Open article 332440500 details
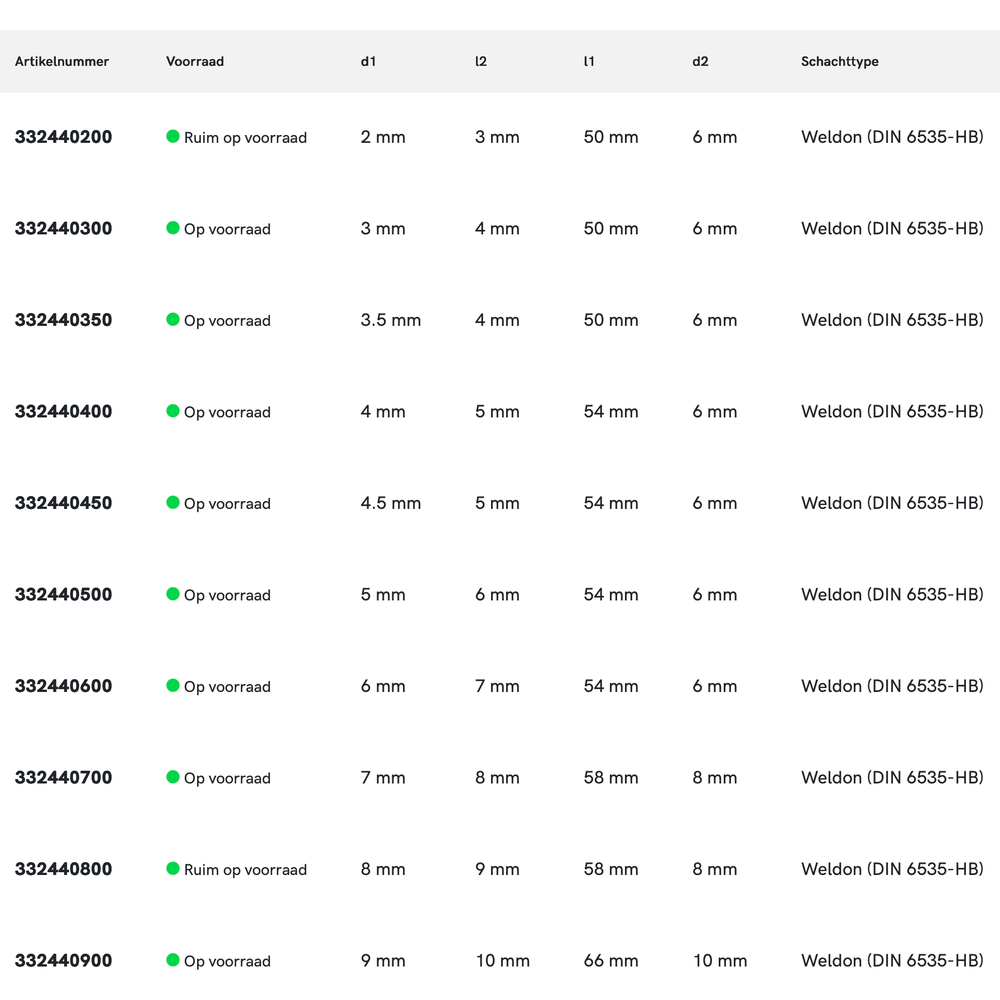 [x=63, y=595]
